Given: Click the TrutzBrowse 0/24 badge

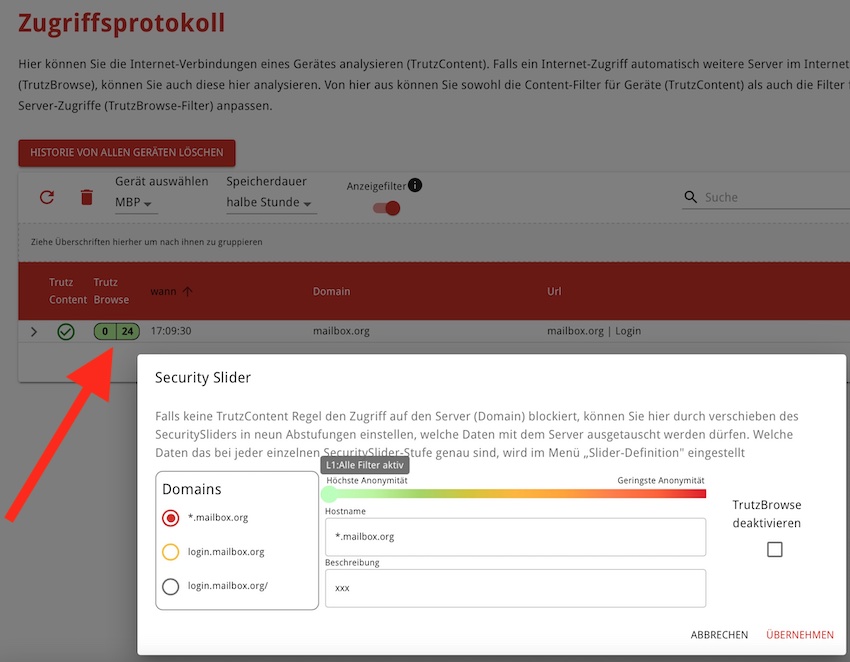Looking at the screenshot, I should pyautogui.click(x=116, y=331).
